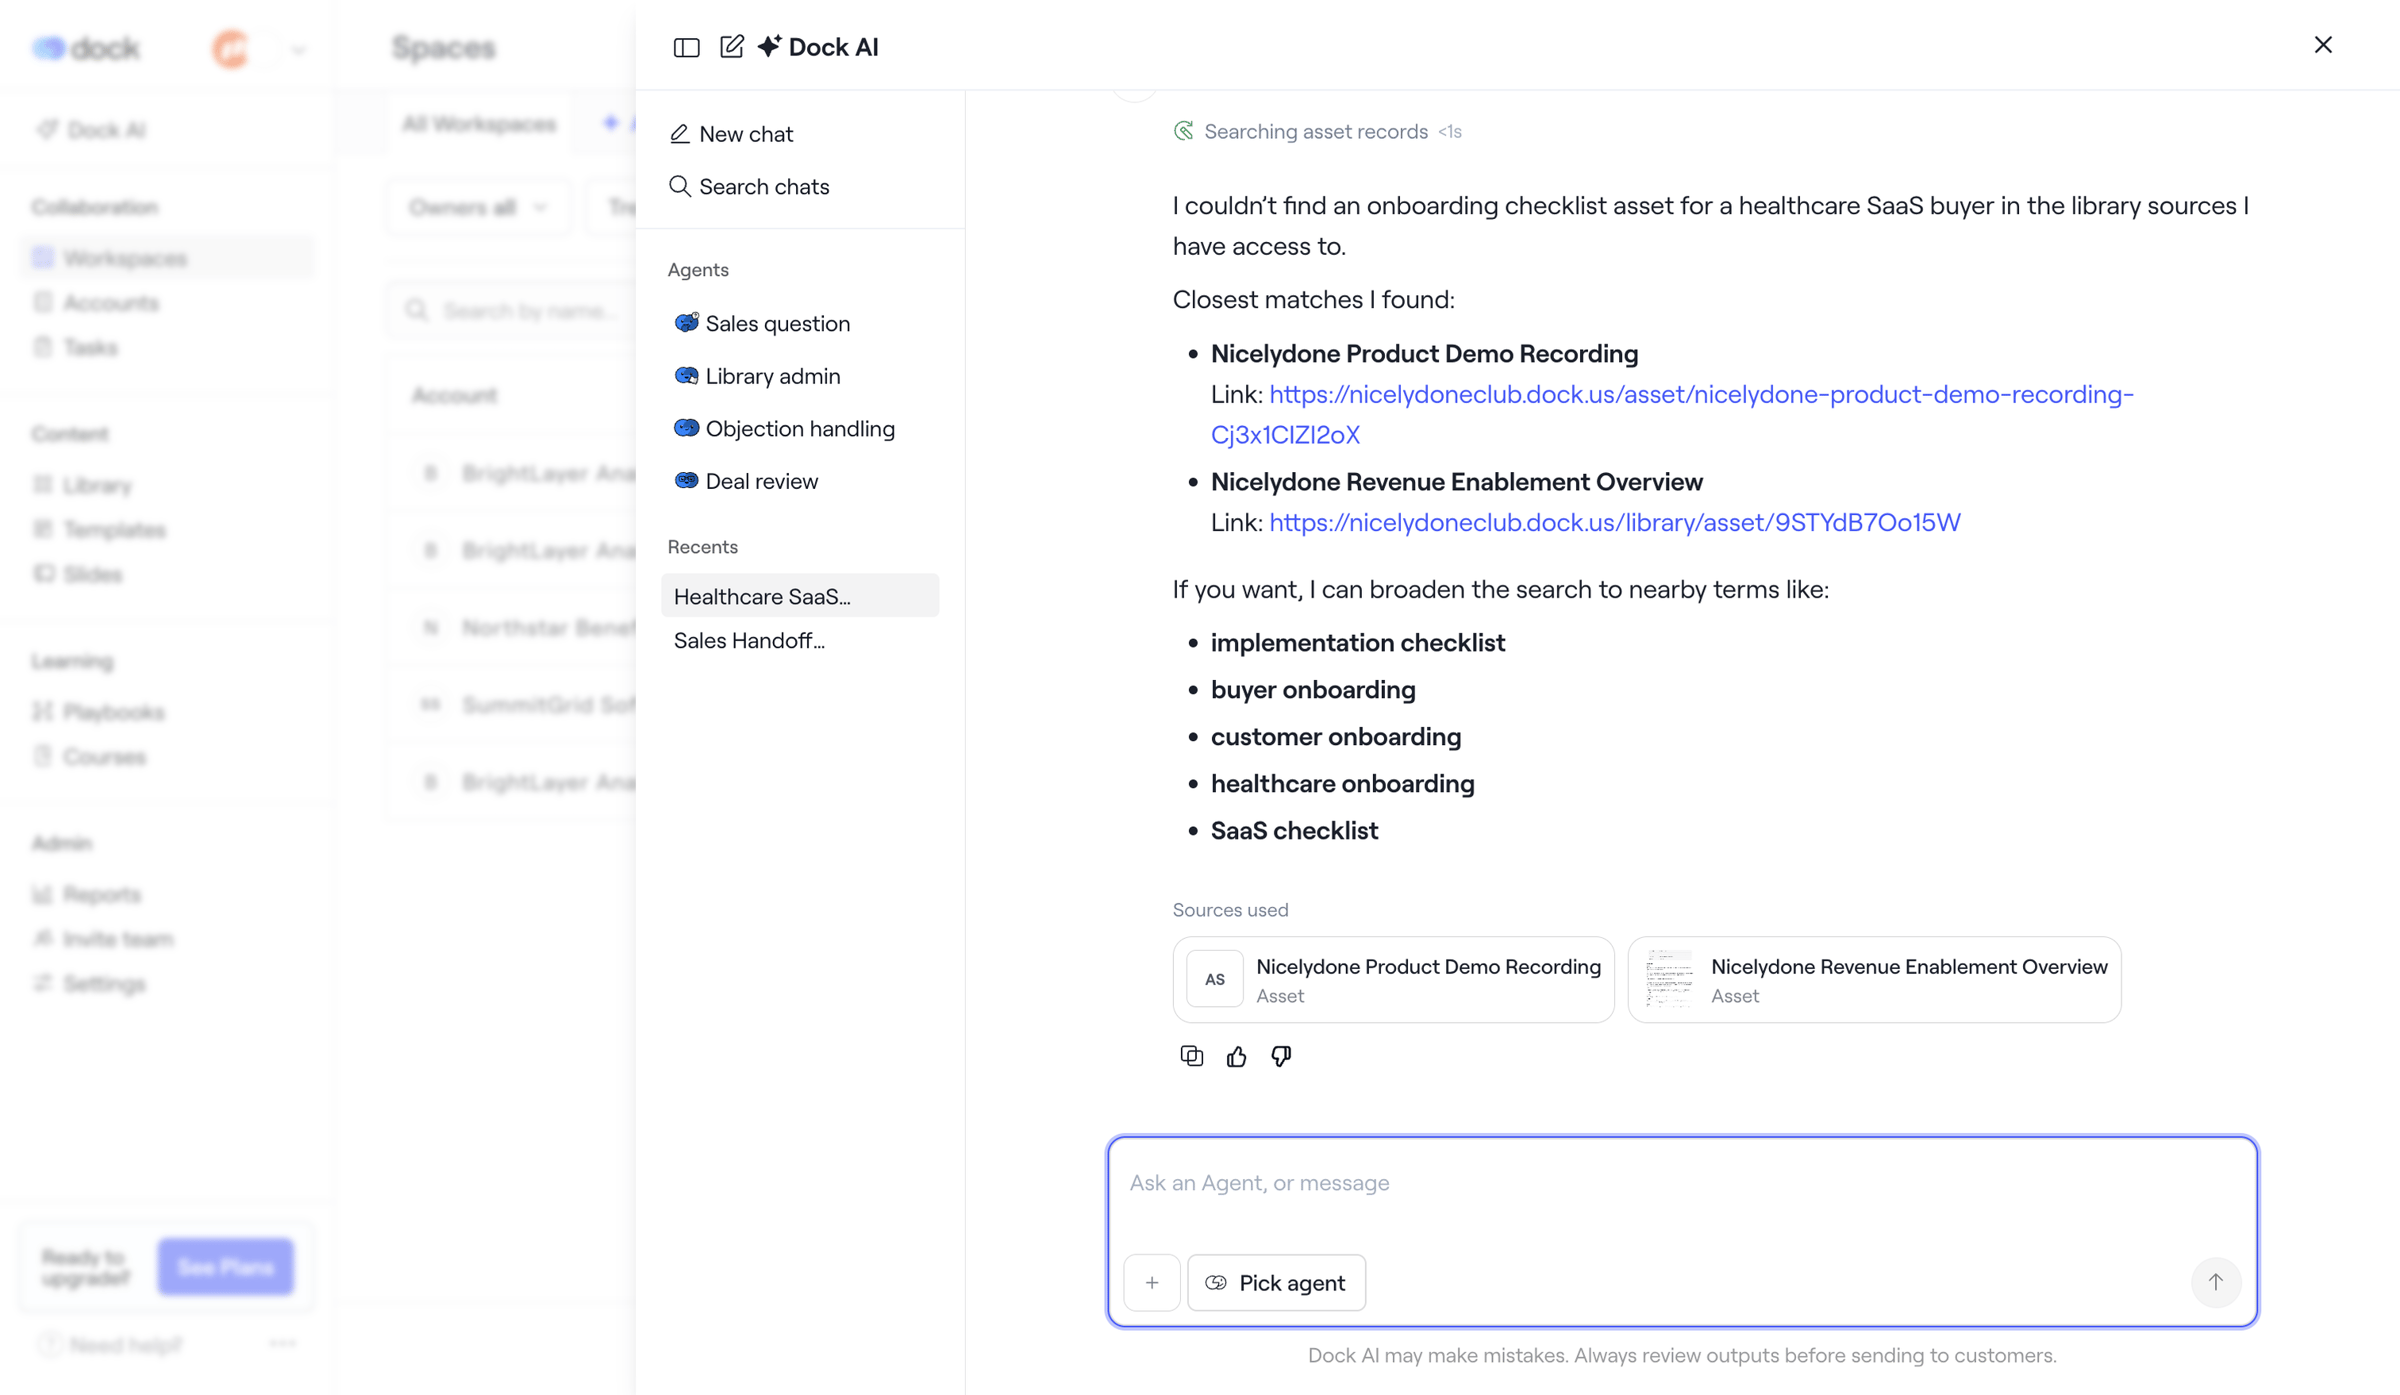
Task: Click the magnifier icon beside Search chats
Action: [x=680, y=186]
